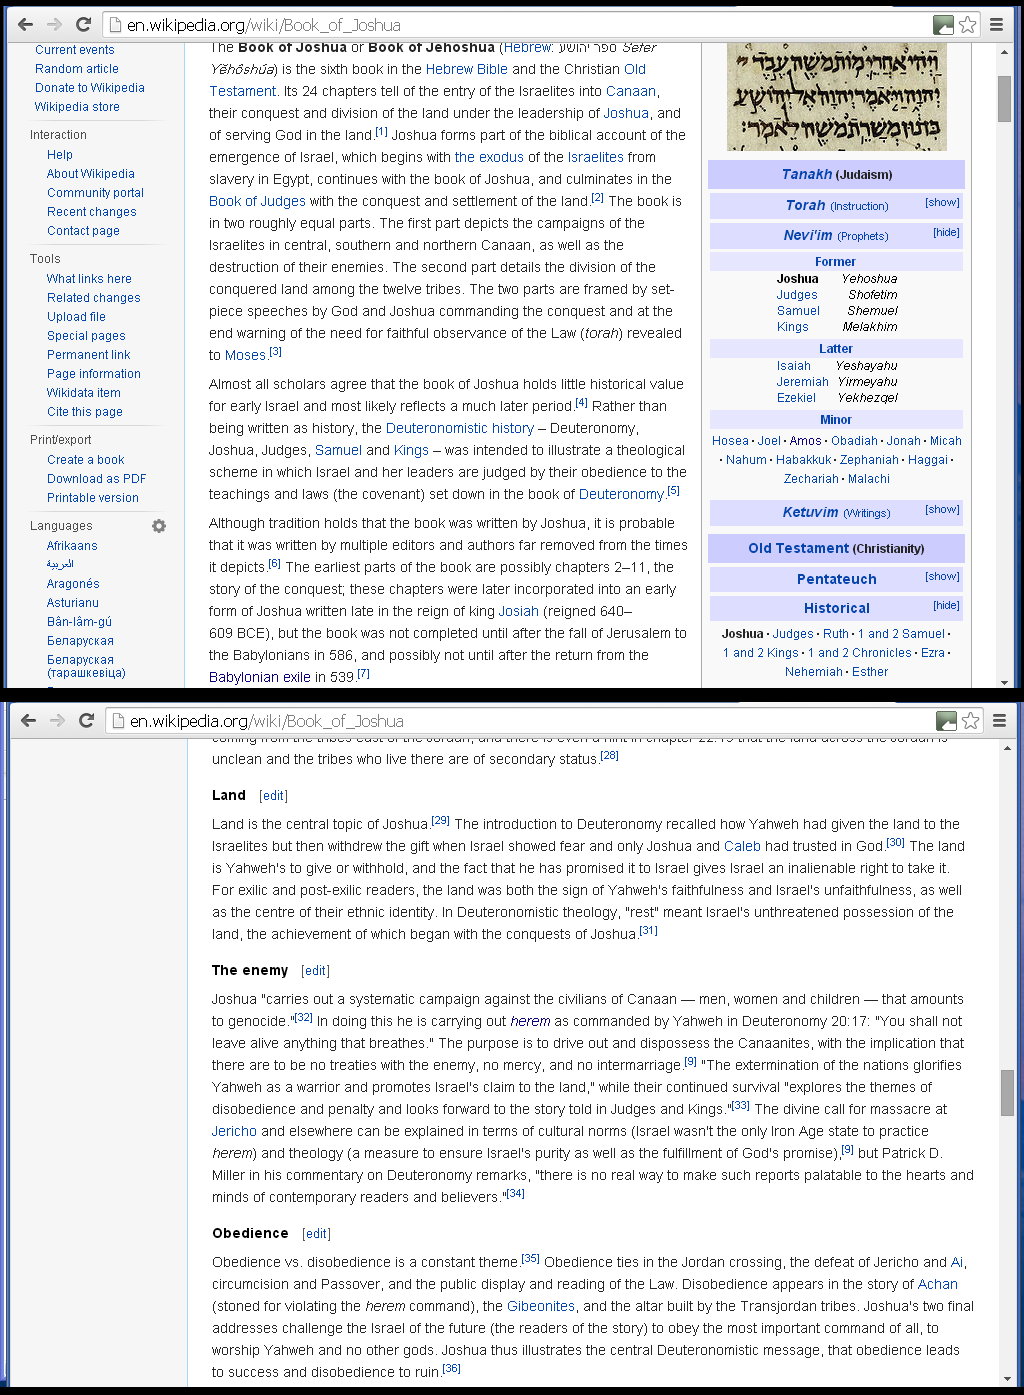Open Esther link in Historical books

click(x=870, y=672)
